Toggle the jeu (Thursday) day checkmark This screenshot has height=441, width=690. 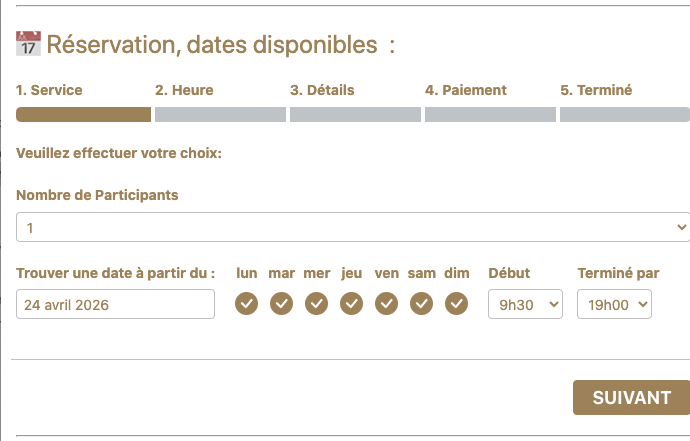pos(351,303)
